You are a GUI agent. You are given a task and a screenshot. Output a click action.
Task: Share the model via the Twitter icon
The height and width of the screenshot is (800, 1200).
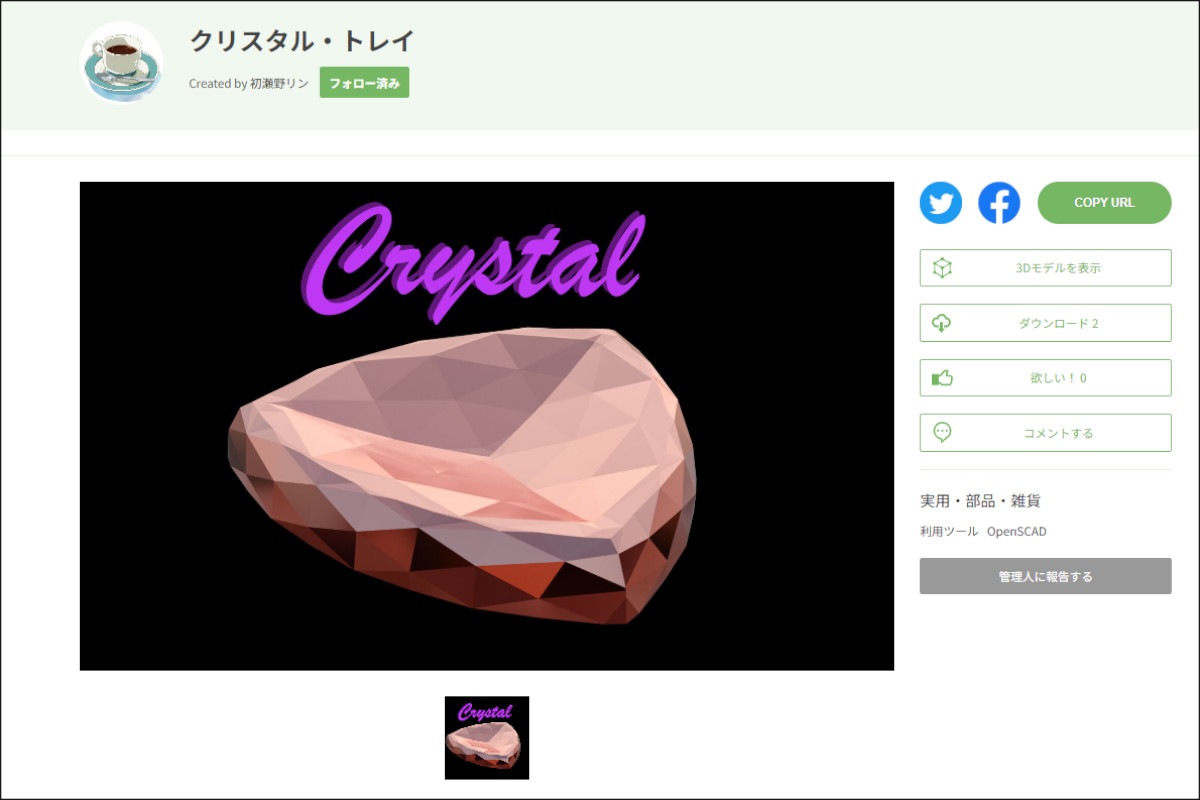pos(941,203)
